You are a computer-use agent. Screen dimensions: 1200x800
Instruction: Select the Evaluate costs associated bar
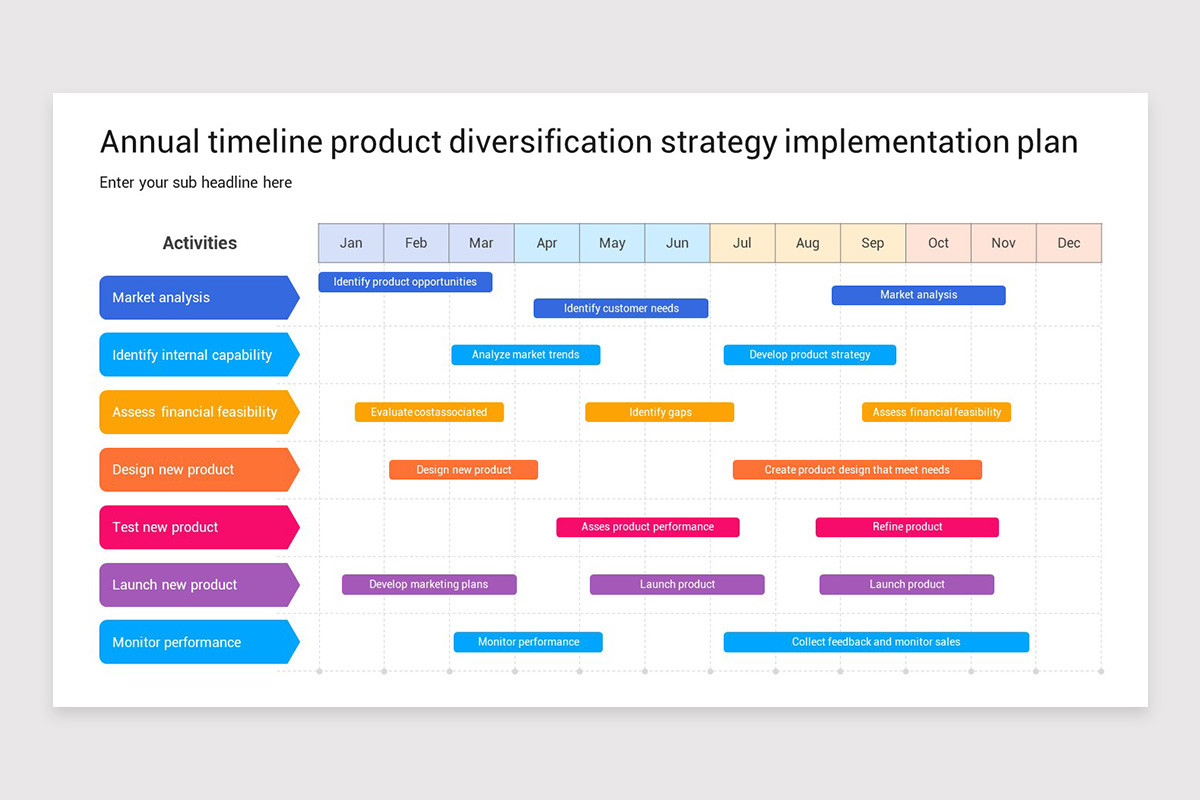click(x=429, y=411)
